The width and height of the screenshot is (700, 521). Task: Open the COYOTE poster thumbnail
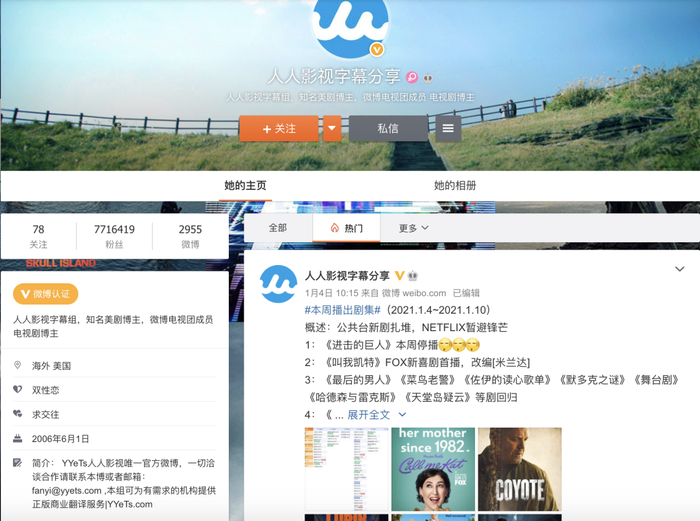pos(520,469)
